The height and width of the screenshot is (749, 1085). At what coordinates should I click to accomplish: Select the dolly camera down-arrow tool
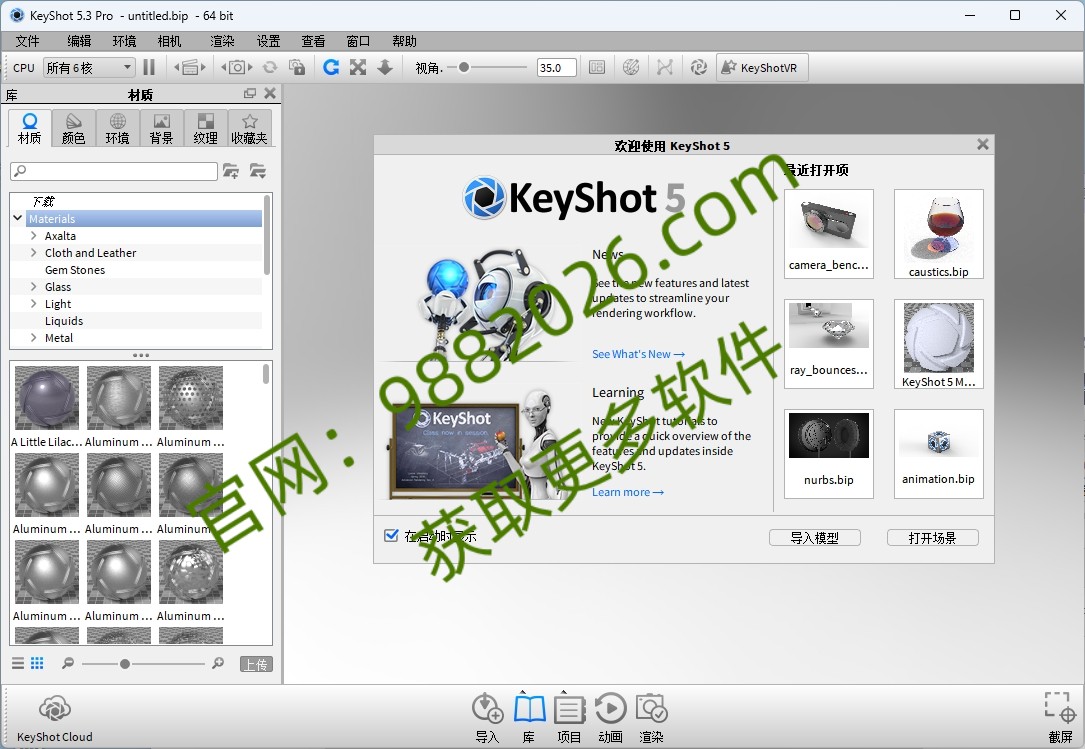tap(385, 67)
